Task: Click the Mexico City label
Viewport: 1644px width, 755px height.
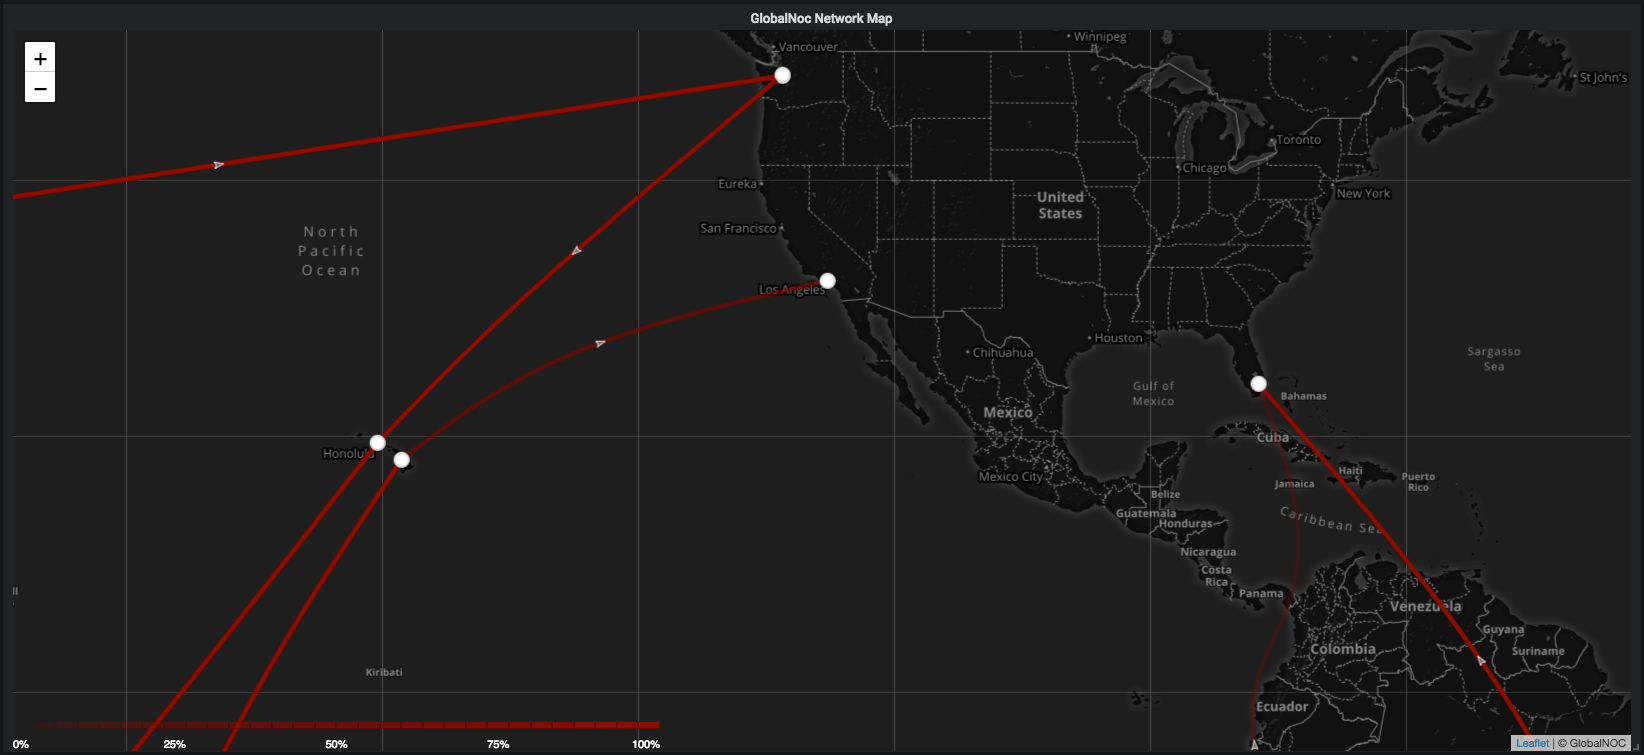Action: click(1010, 476)
